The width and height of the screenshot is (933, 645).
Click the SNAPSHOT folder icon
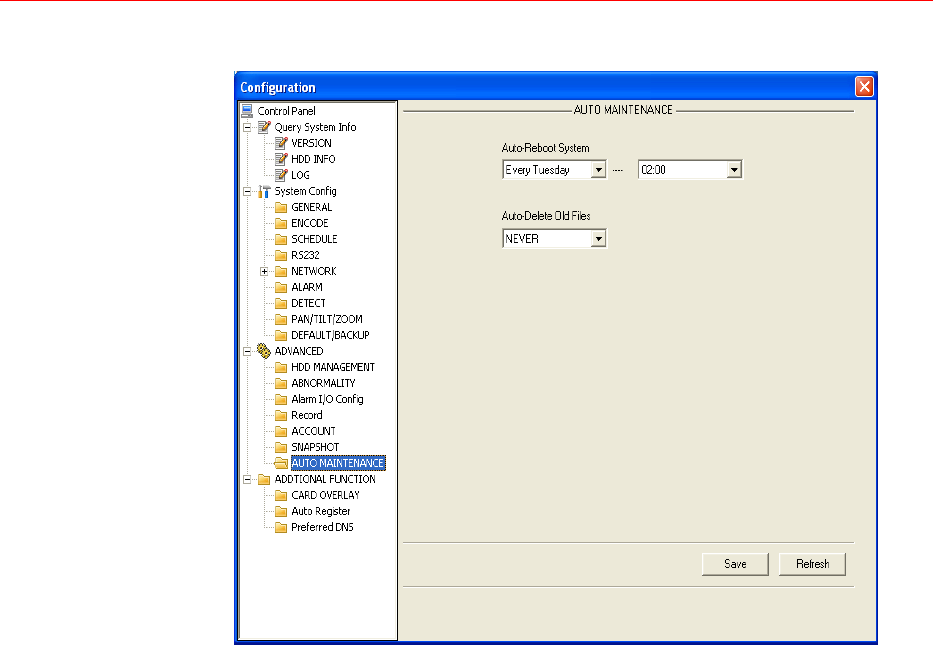point(281,447)
